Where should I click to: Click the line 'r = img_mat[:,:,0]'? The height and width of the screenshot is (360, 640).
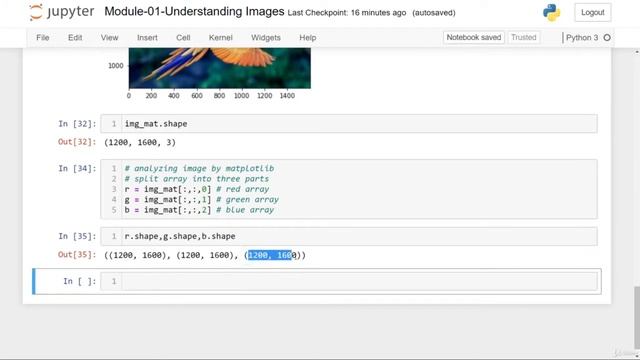pyautogui.click(x=168, y=189)
